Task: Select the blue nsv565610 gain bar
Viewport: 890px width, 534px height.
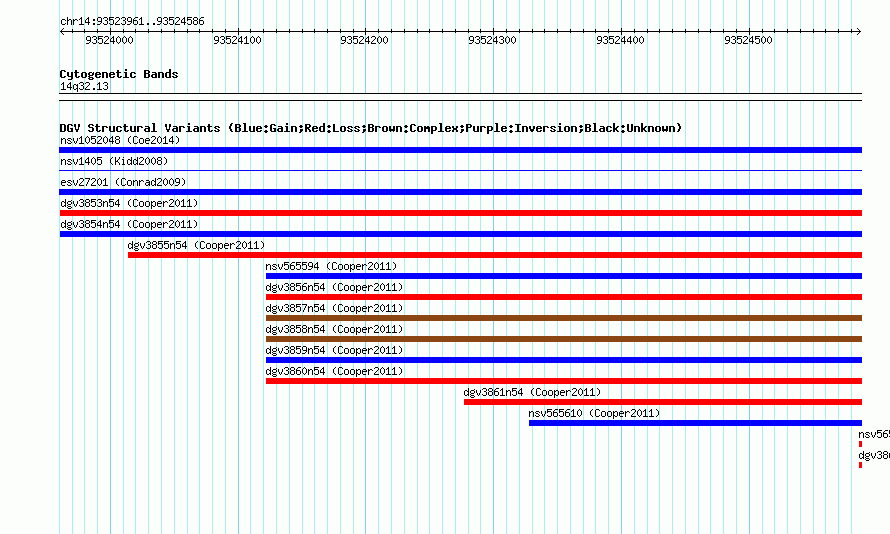Action: click(695, 423)
